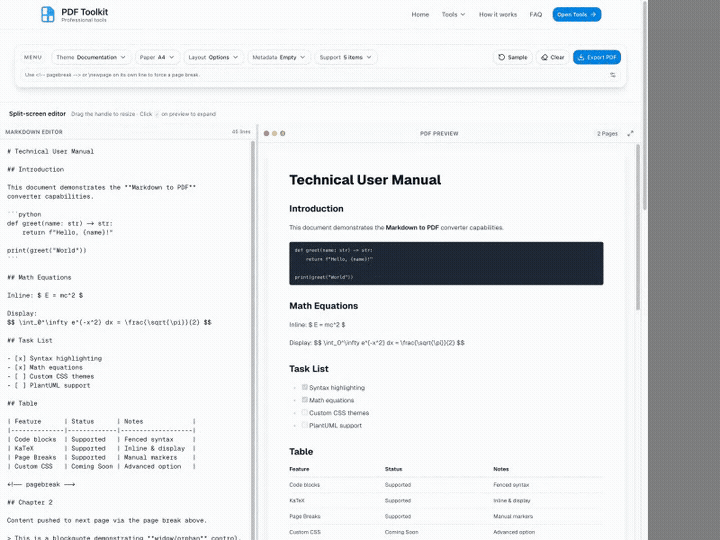Screen dimensions: 720x540
Task: Click the 'Feature' table header in preview
Action: (299, 469)
